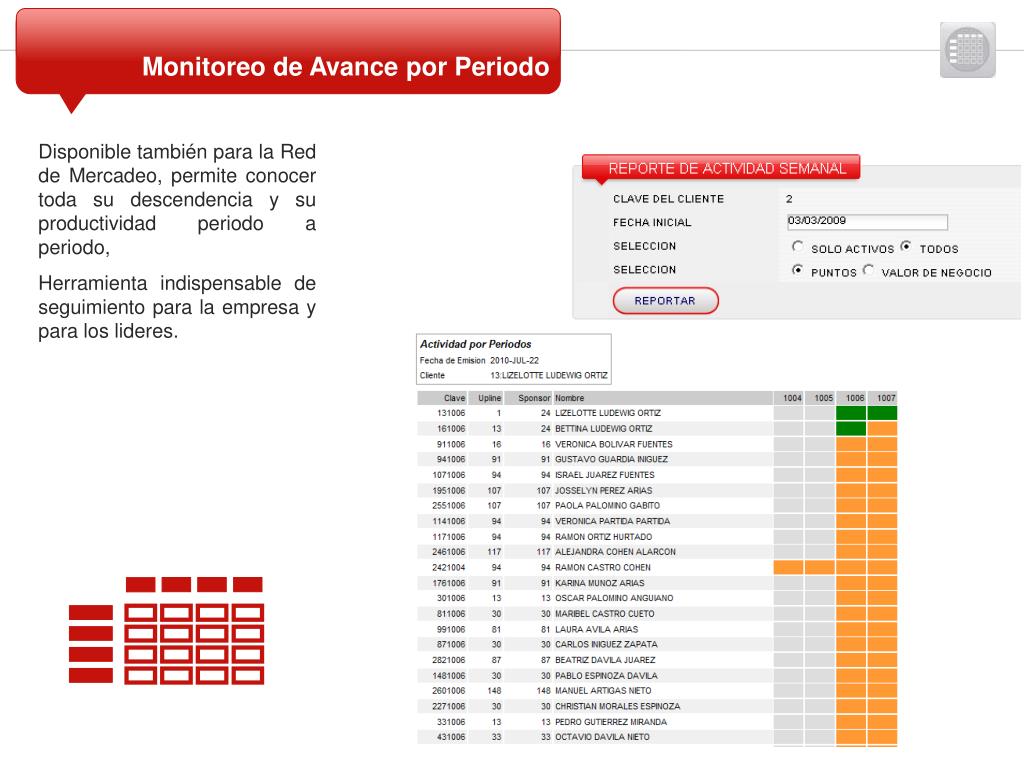Choose the VALOR DE NEGOCIO radio option

coord(868,270)
